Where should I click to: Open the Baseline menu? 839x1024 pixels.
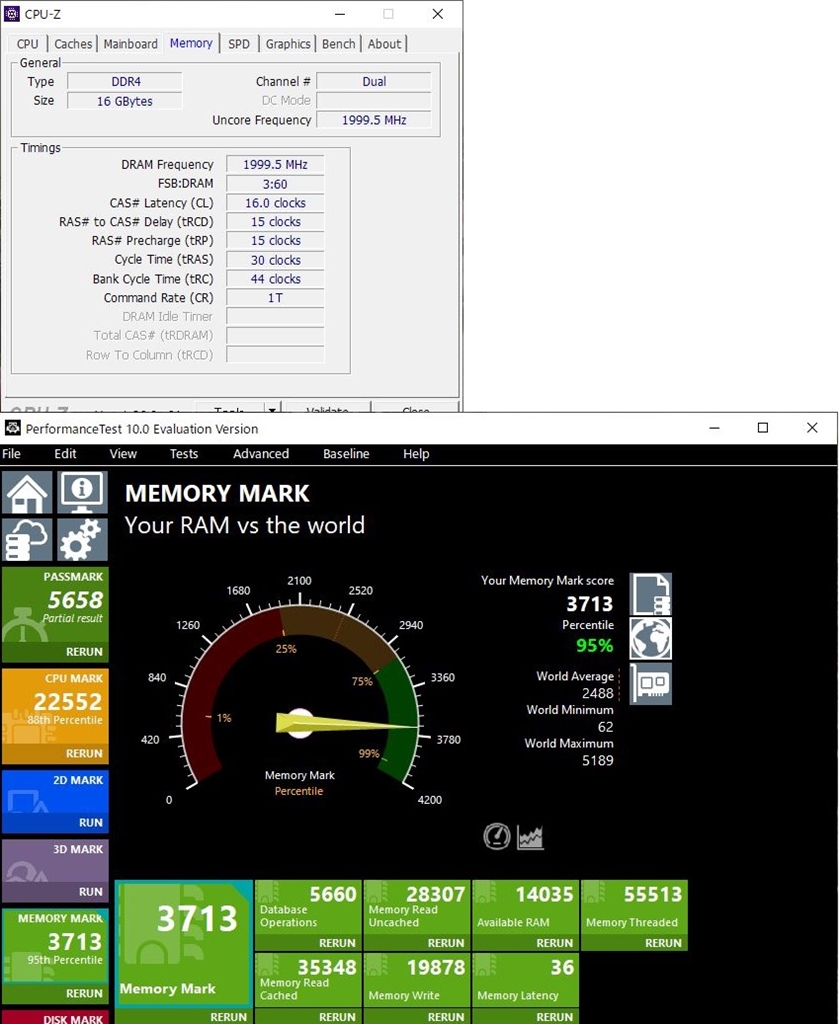[x=346, y=453]
